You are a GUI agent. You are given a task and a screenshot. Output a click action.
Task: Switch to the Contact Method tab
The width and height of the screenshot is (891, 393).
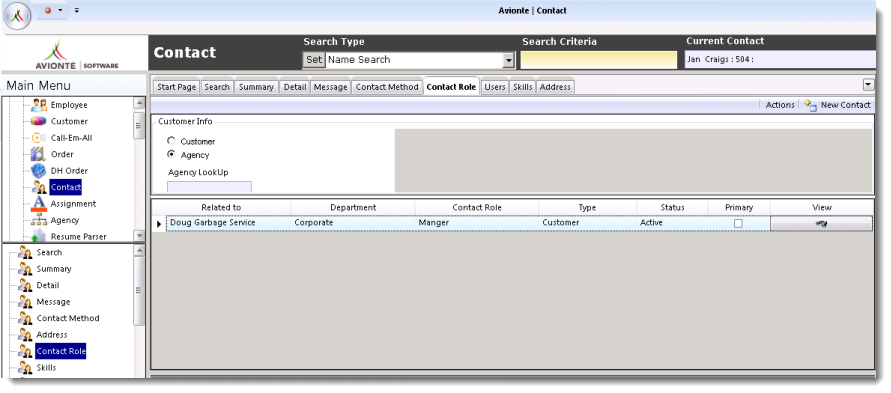[x=387, y=87]
